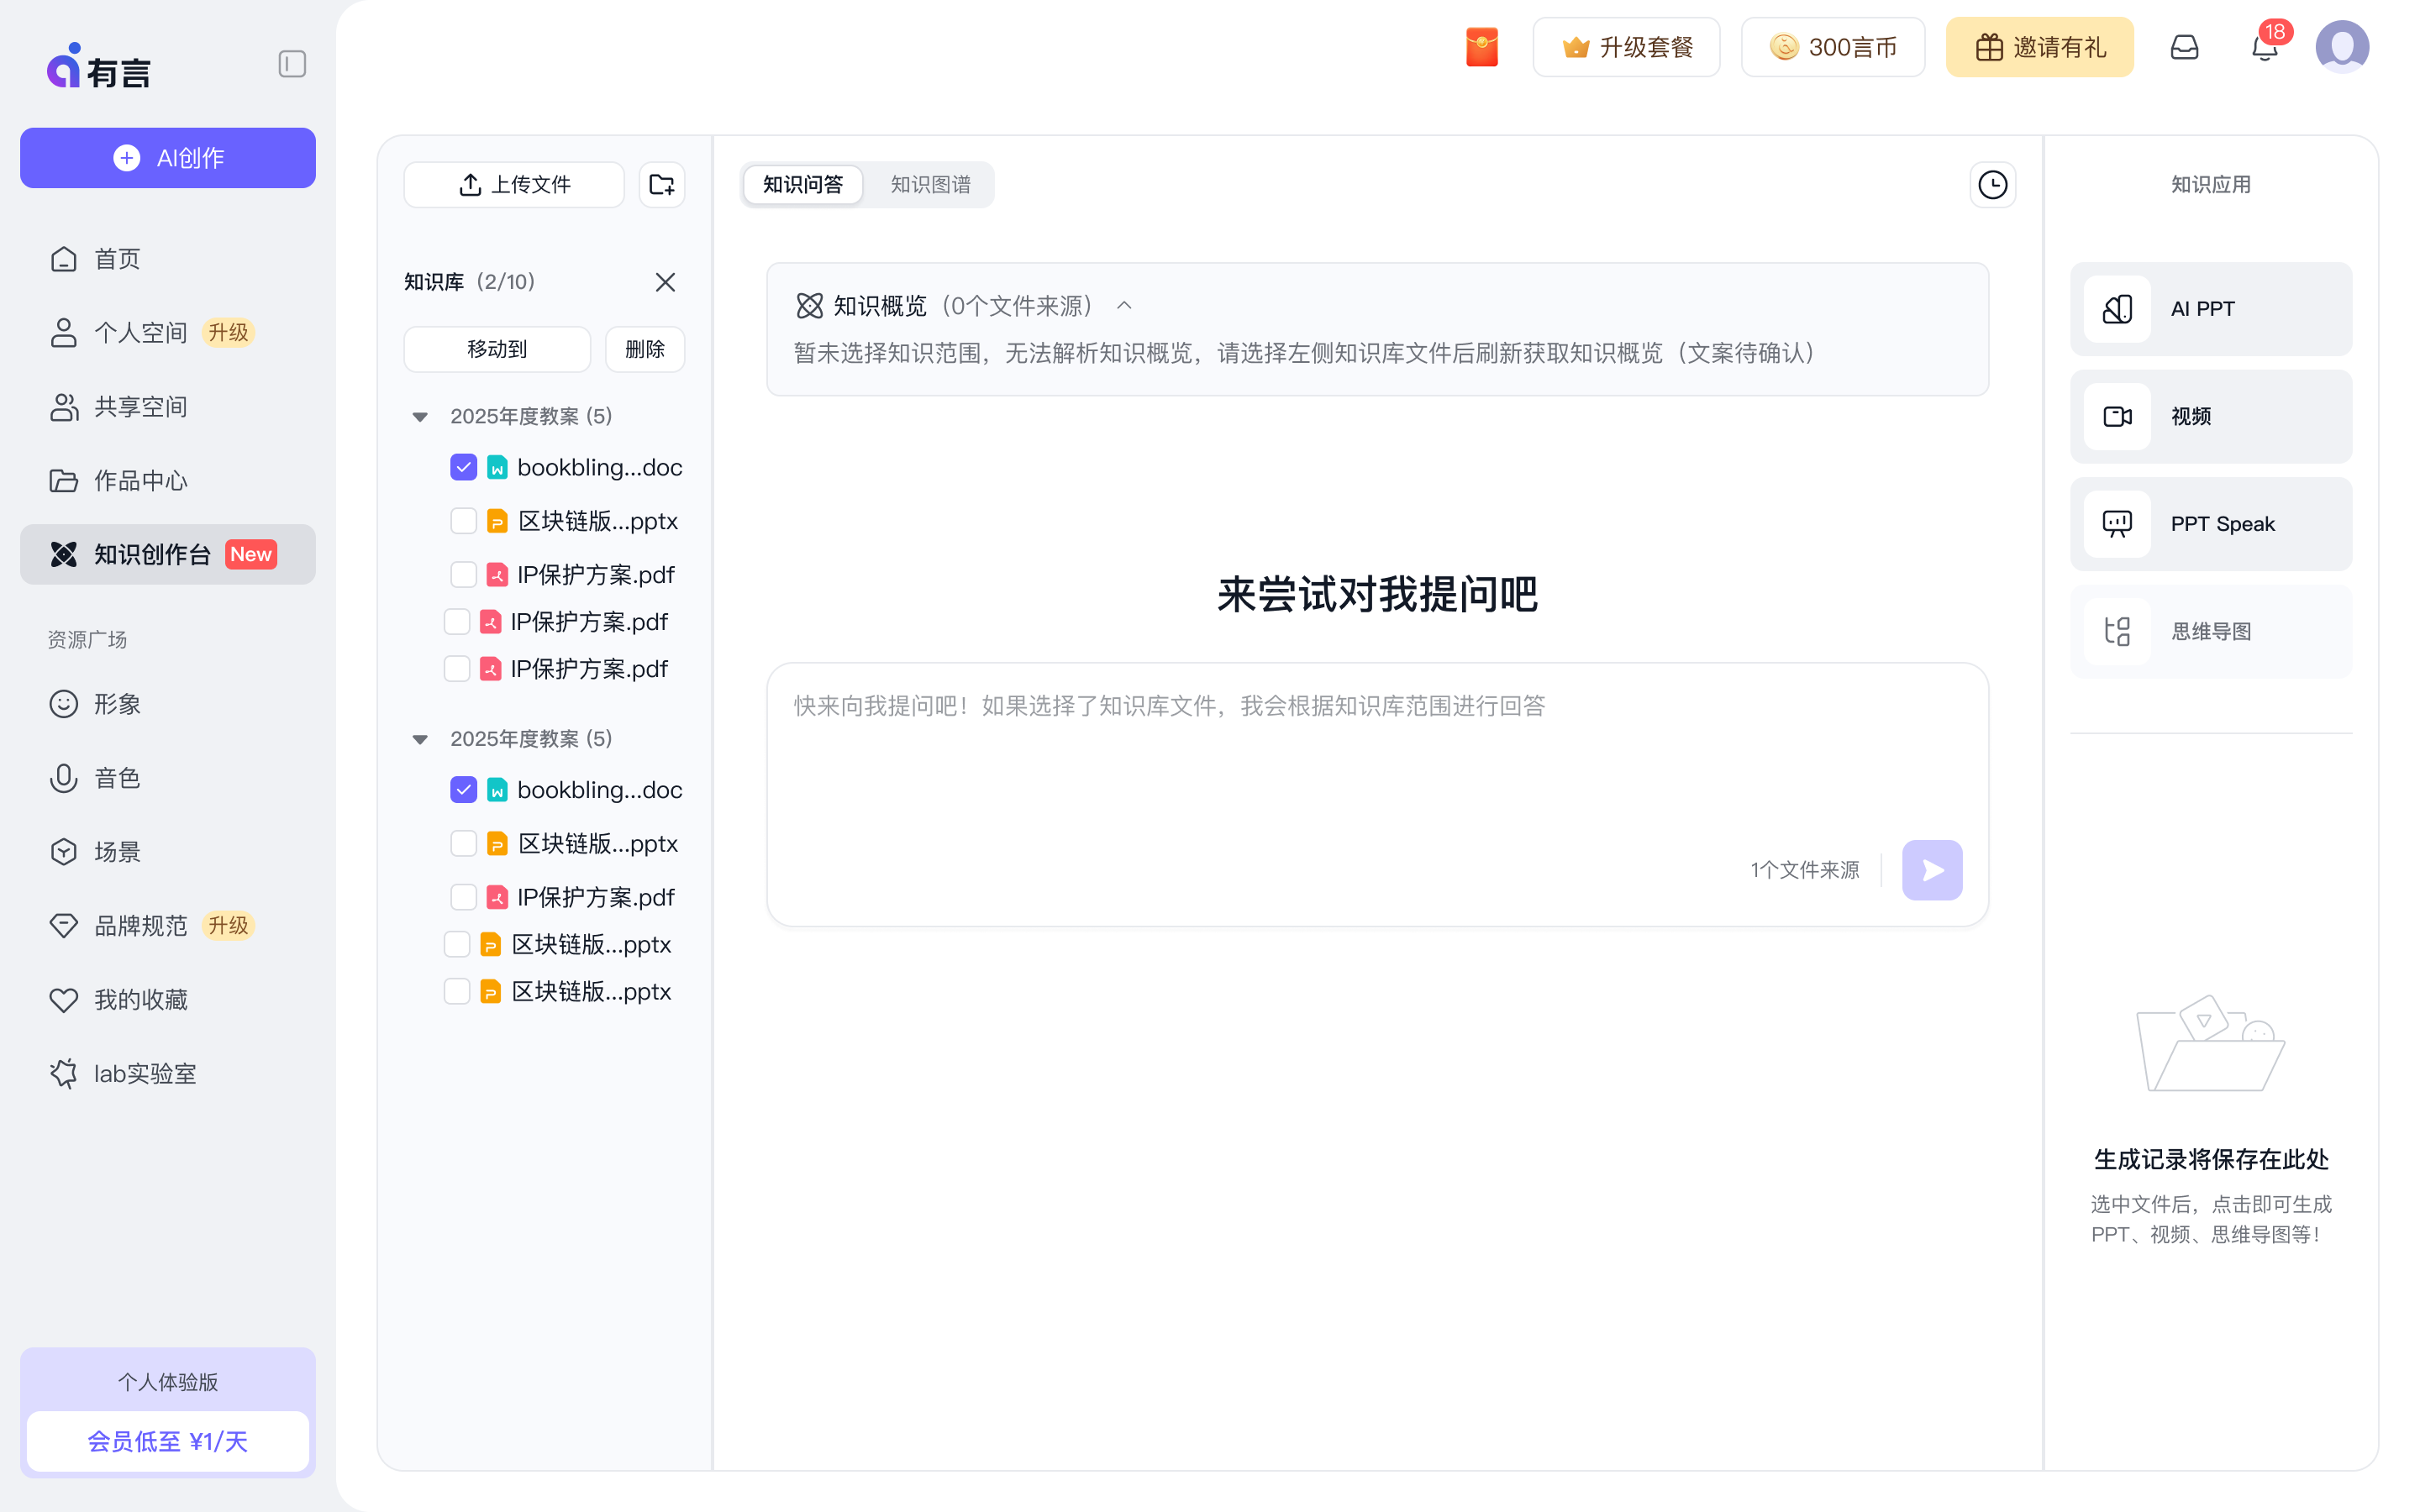
Task: Launch PPT Speak feature
Action: [x=2209, y=523]
